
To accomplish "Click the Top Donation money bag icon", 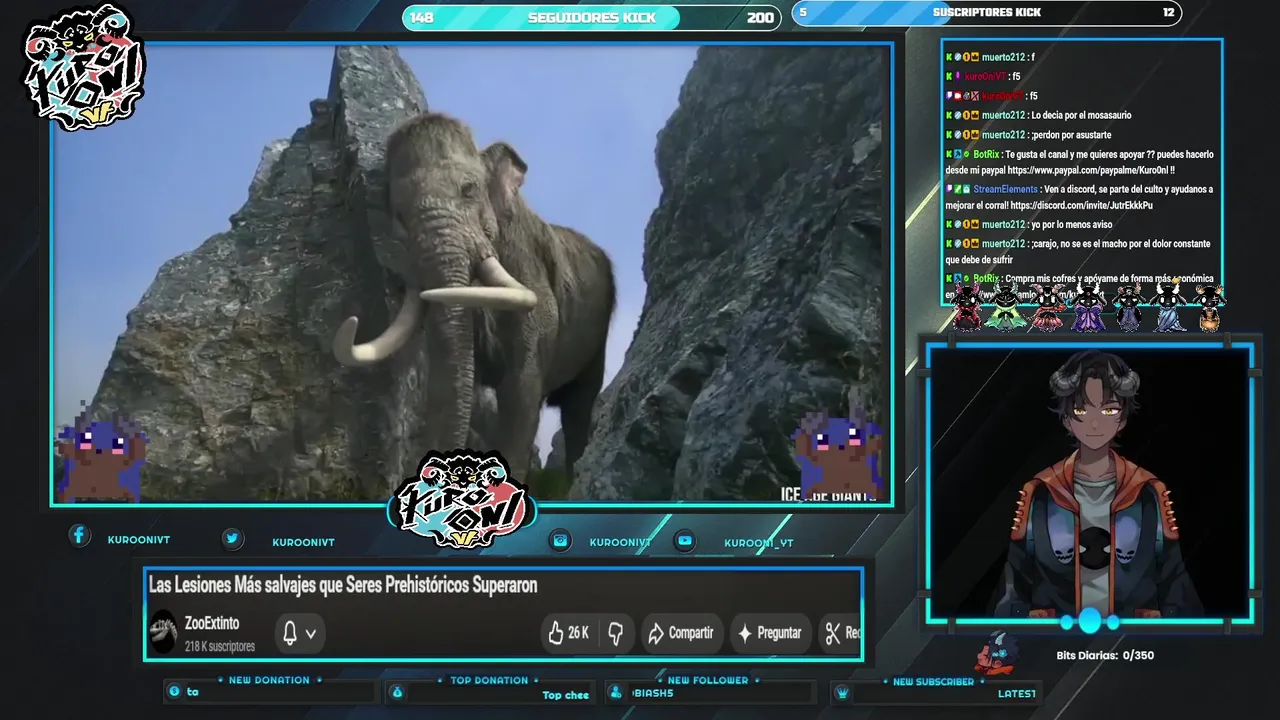I will click(397, 692).
